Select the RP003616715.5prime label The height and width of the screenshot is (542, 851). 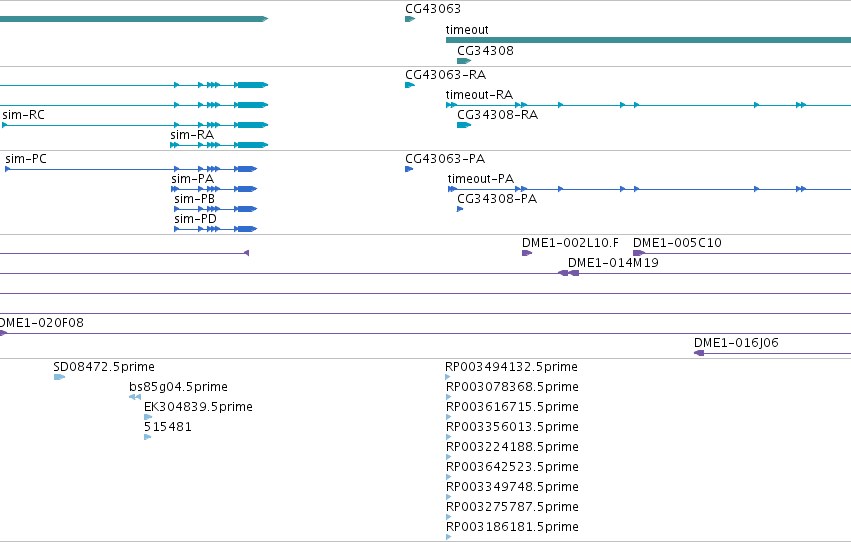[512, 407]
